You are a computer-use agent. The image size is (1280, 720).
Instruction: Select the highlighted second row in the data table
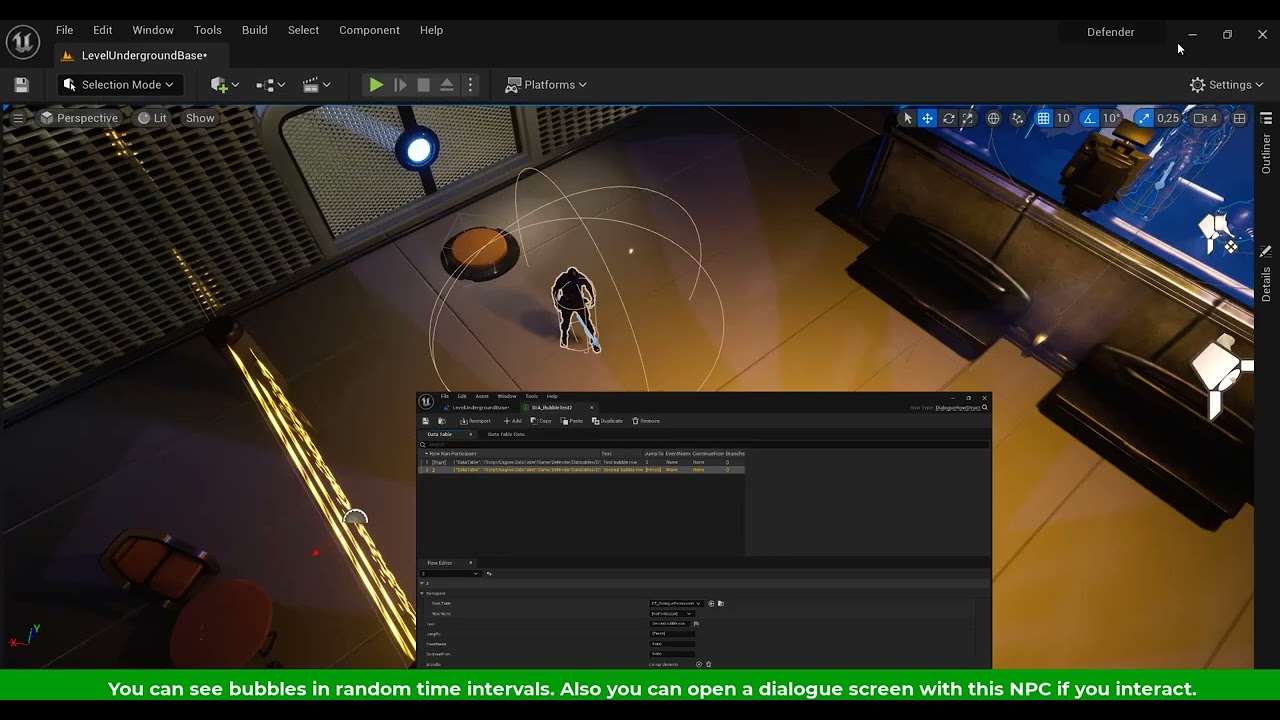pyautogui.click(x=582, y=470)
